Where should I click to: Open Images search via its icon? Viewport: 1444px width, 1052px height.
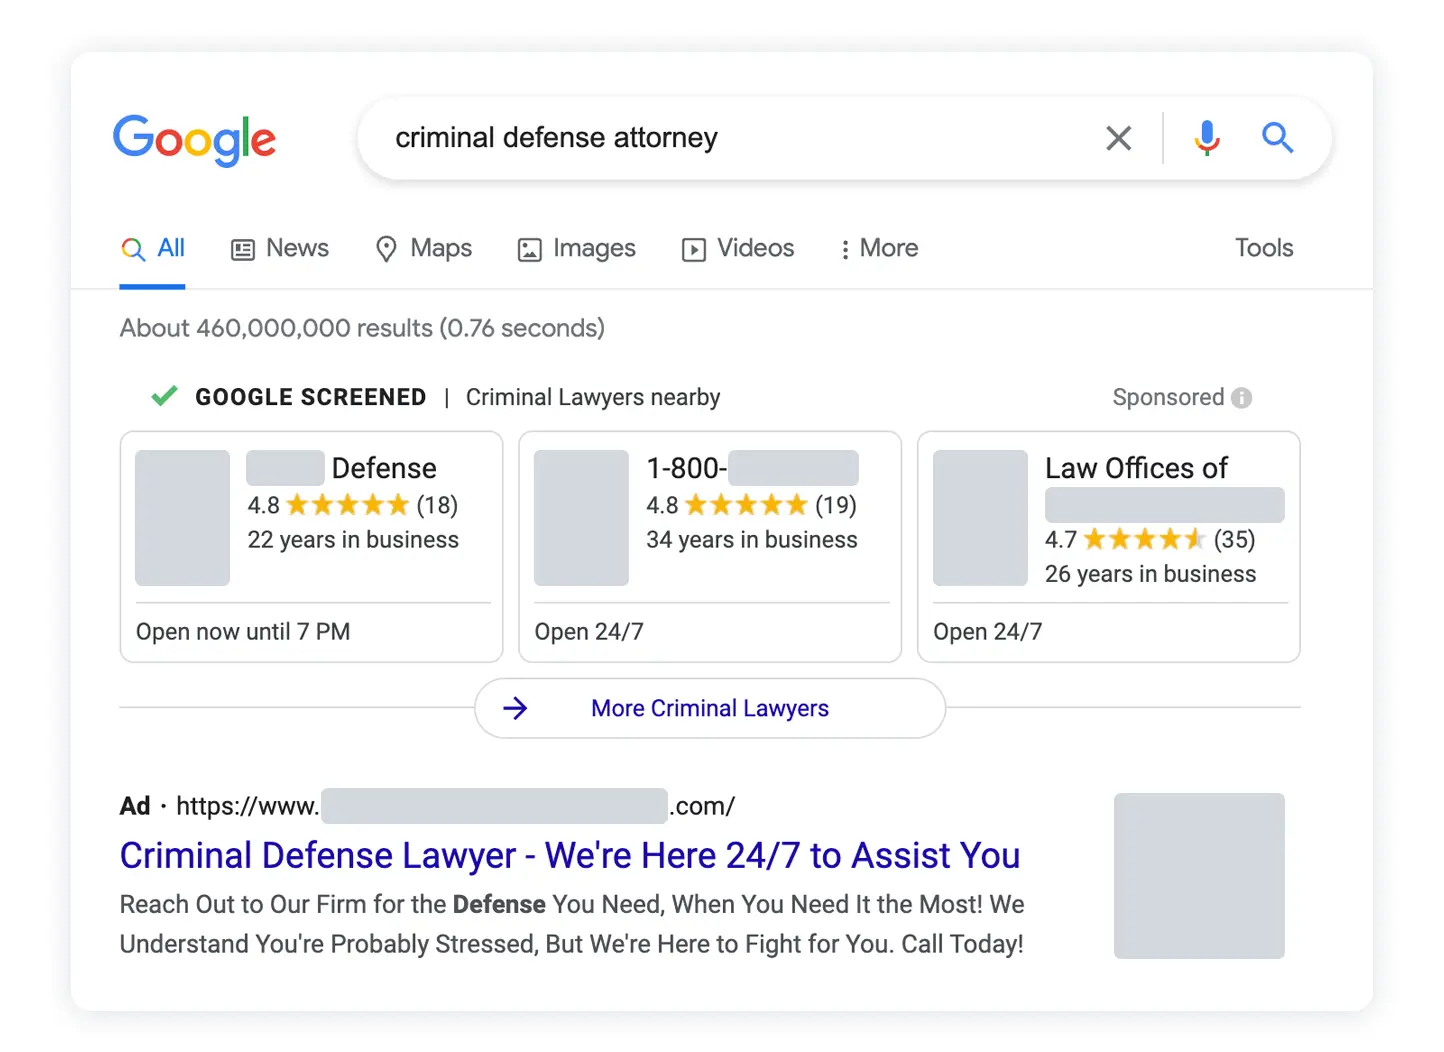click(529, 249)
